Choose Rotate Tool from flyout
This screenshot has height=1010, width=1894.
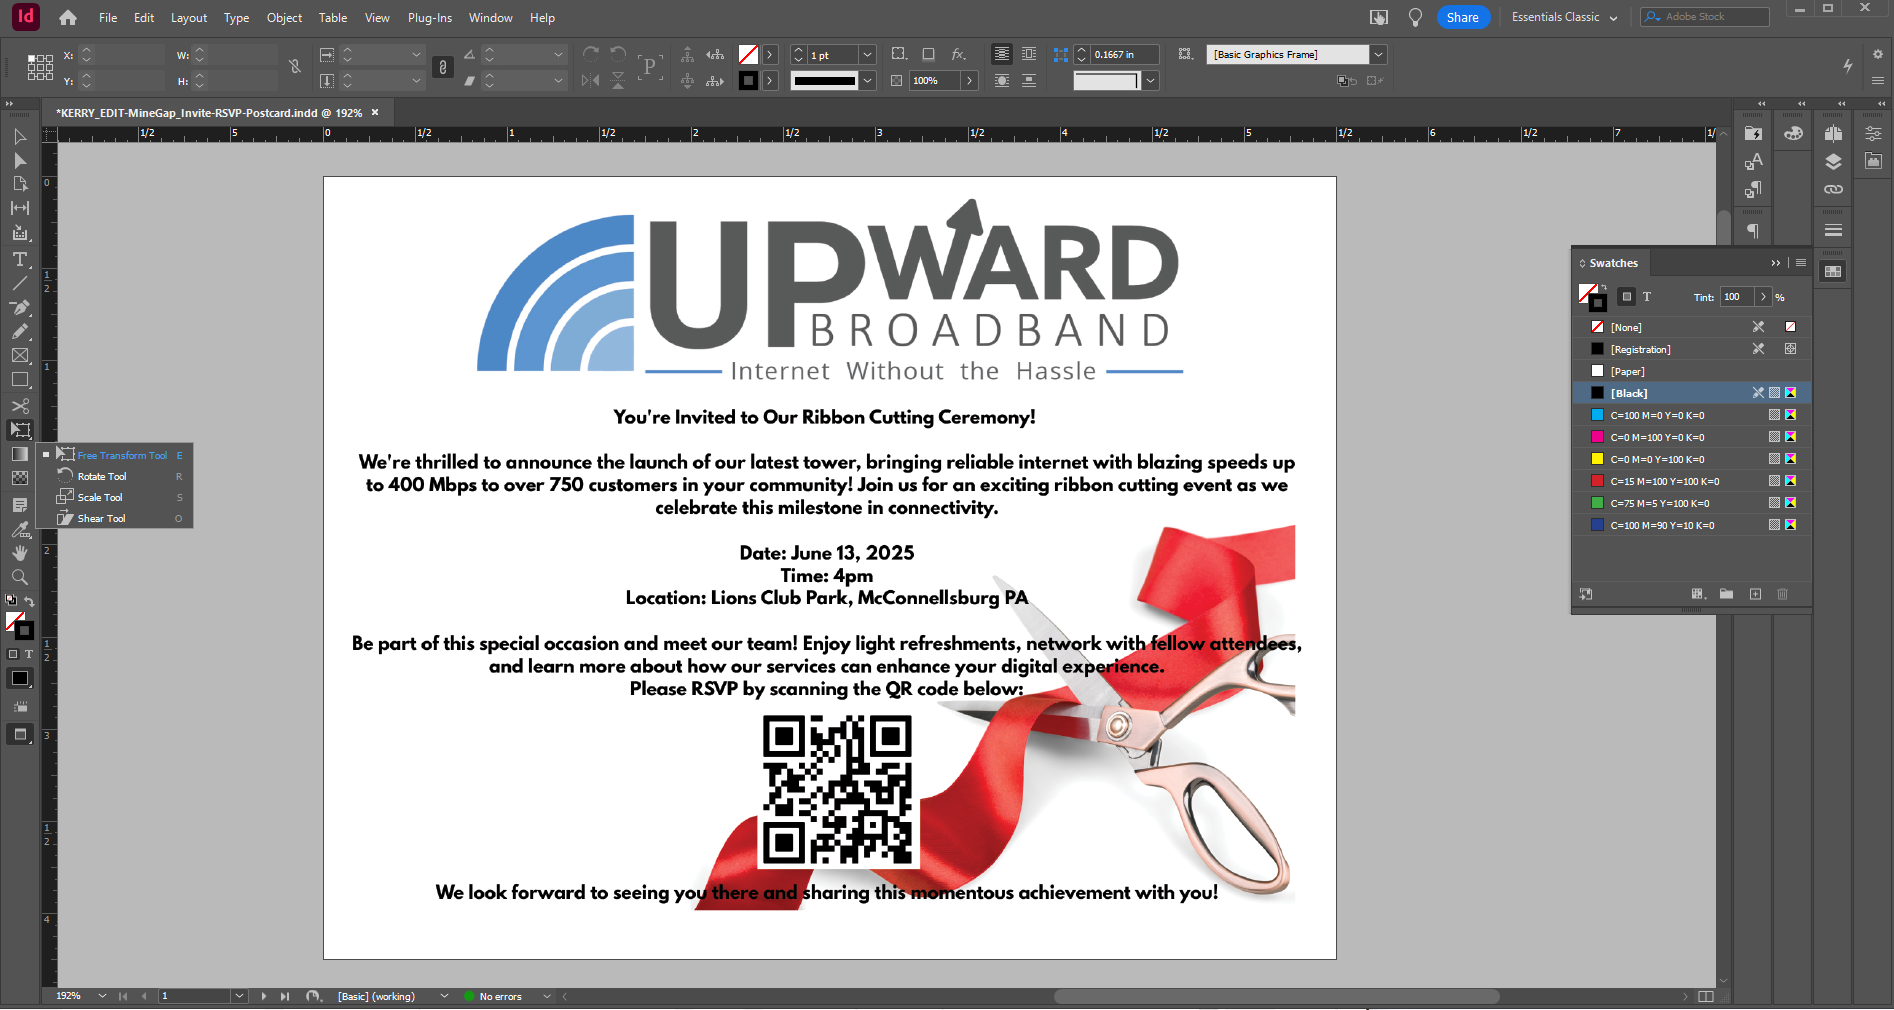(115, 477)
